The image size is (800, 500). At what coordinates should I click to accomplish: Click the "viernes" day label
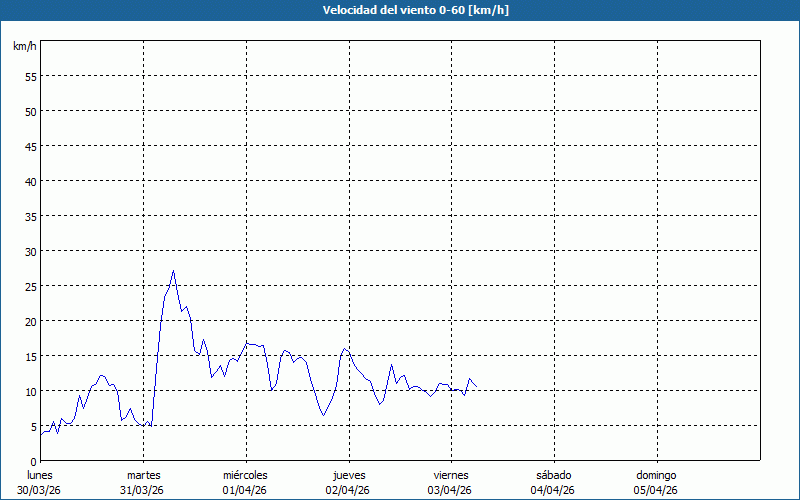(x=451, y=475)
